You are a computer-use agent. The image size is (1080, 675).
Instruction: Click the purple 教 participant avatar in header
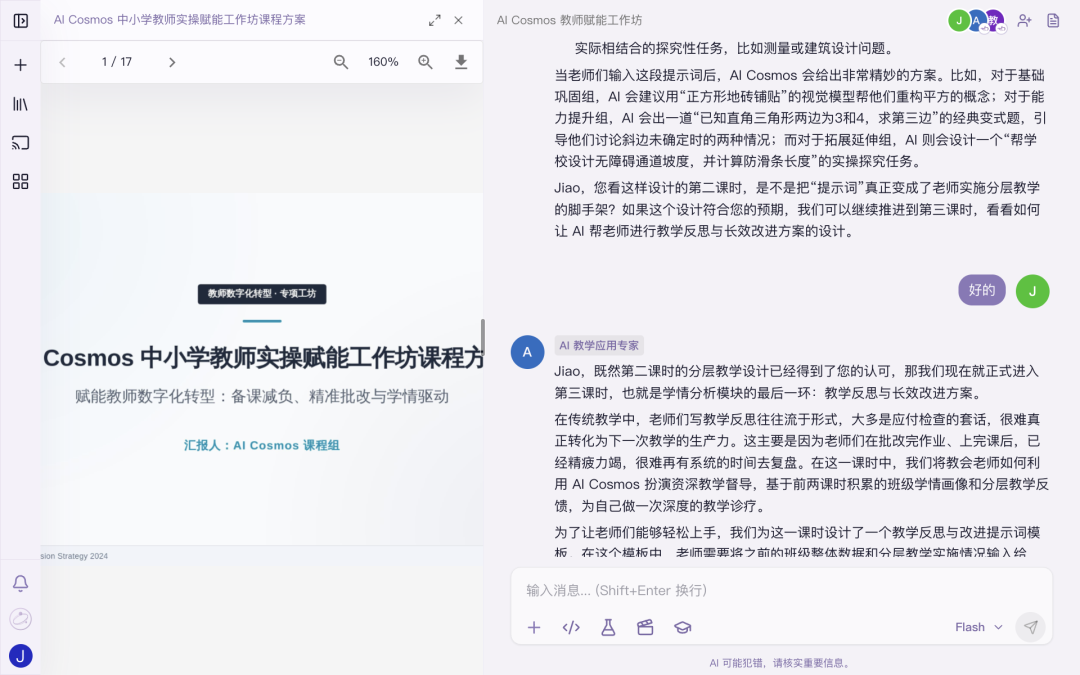(994, 21)
